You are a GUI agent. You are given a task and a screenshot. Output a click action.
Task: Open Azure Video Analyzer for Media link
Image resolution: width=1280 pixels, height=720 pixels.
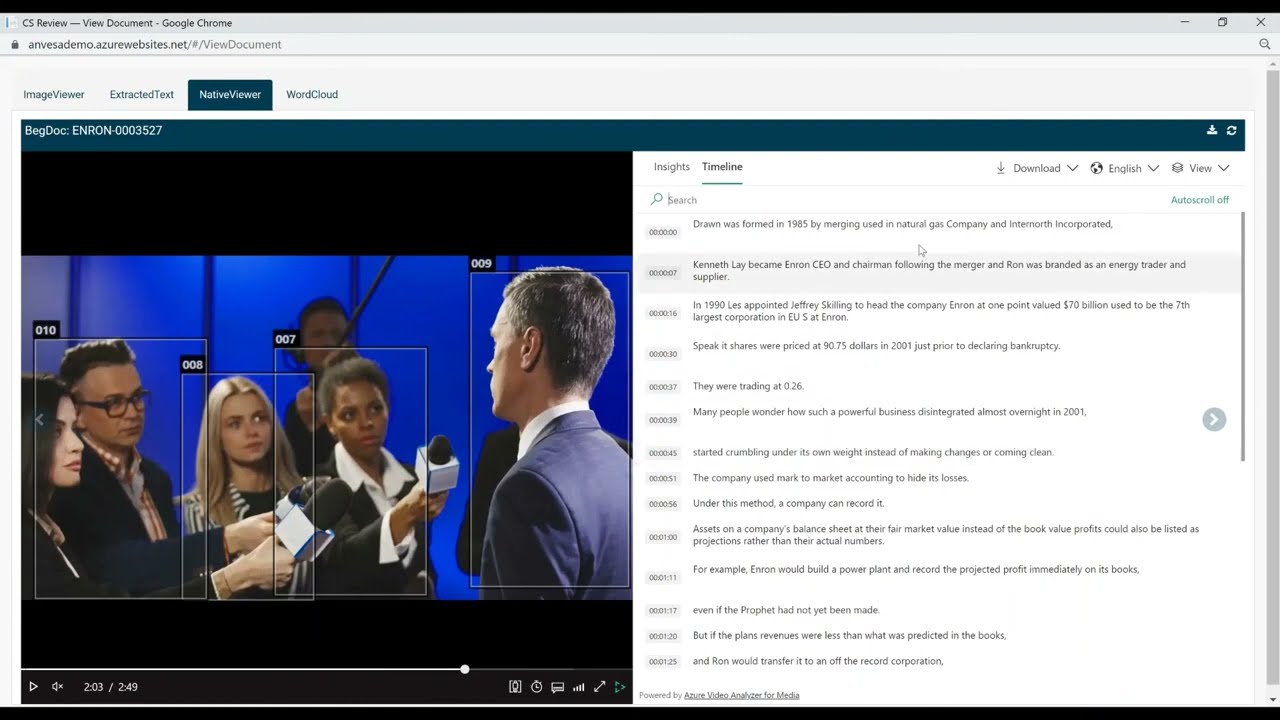point(741,695)
